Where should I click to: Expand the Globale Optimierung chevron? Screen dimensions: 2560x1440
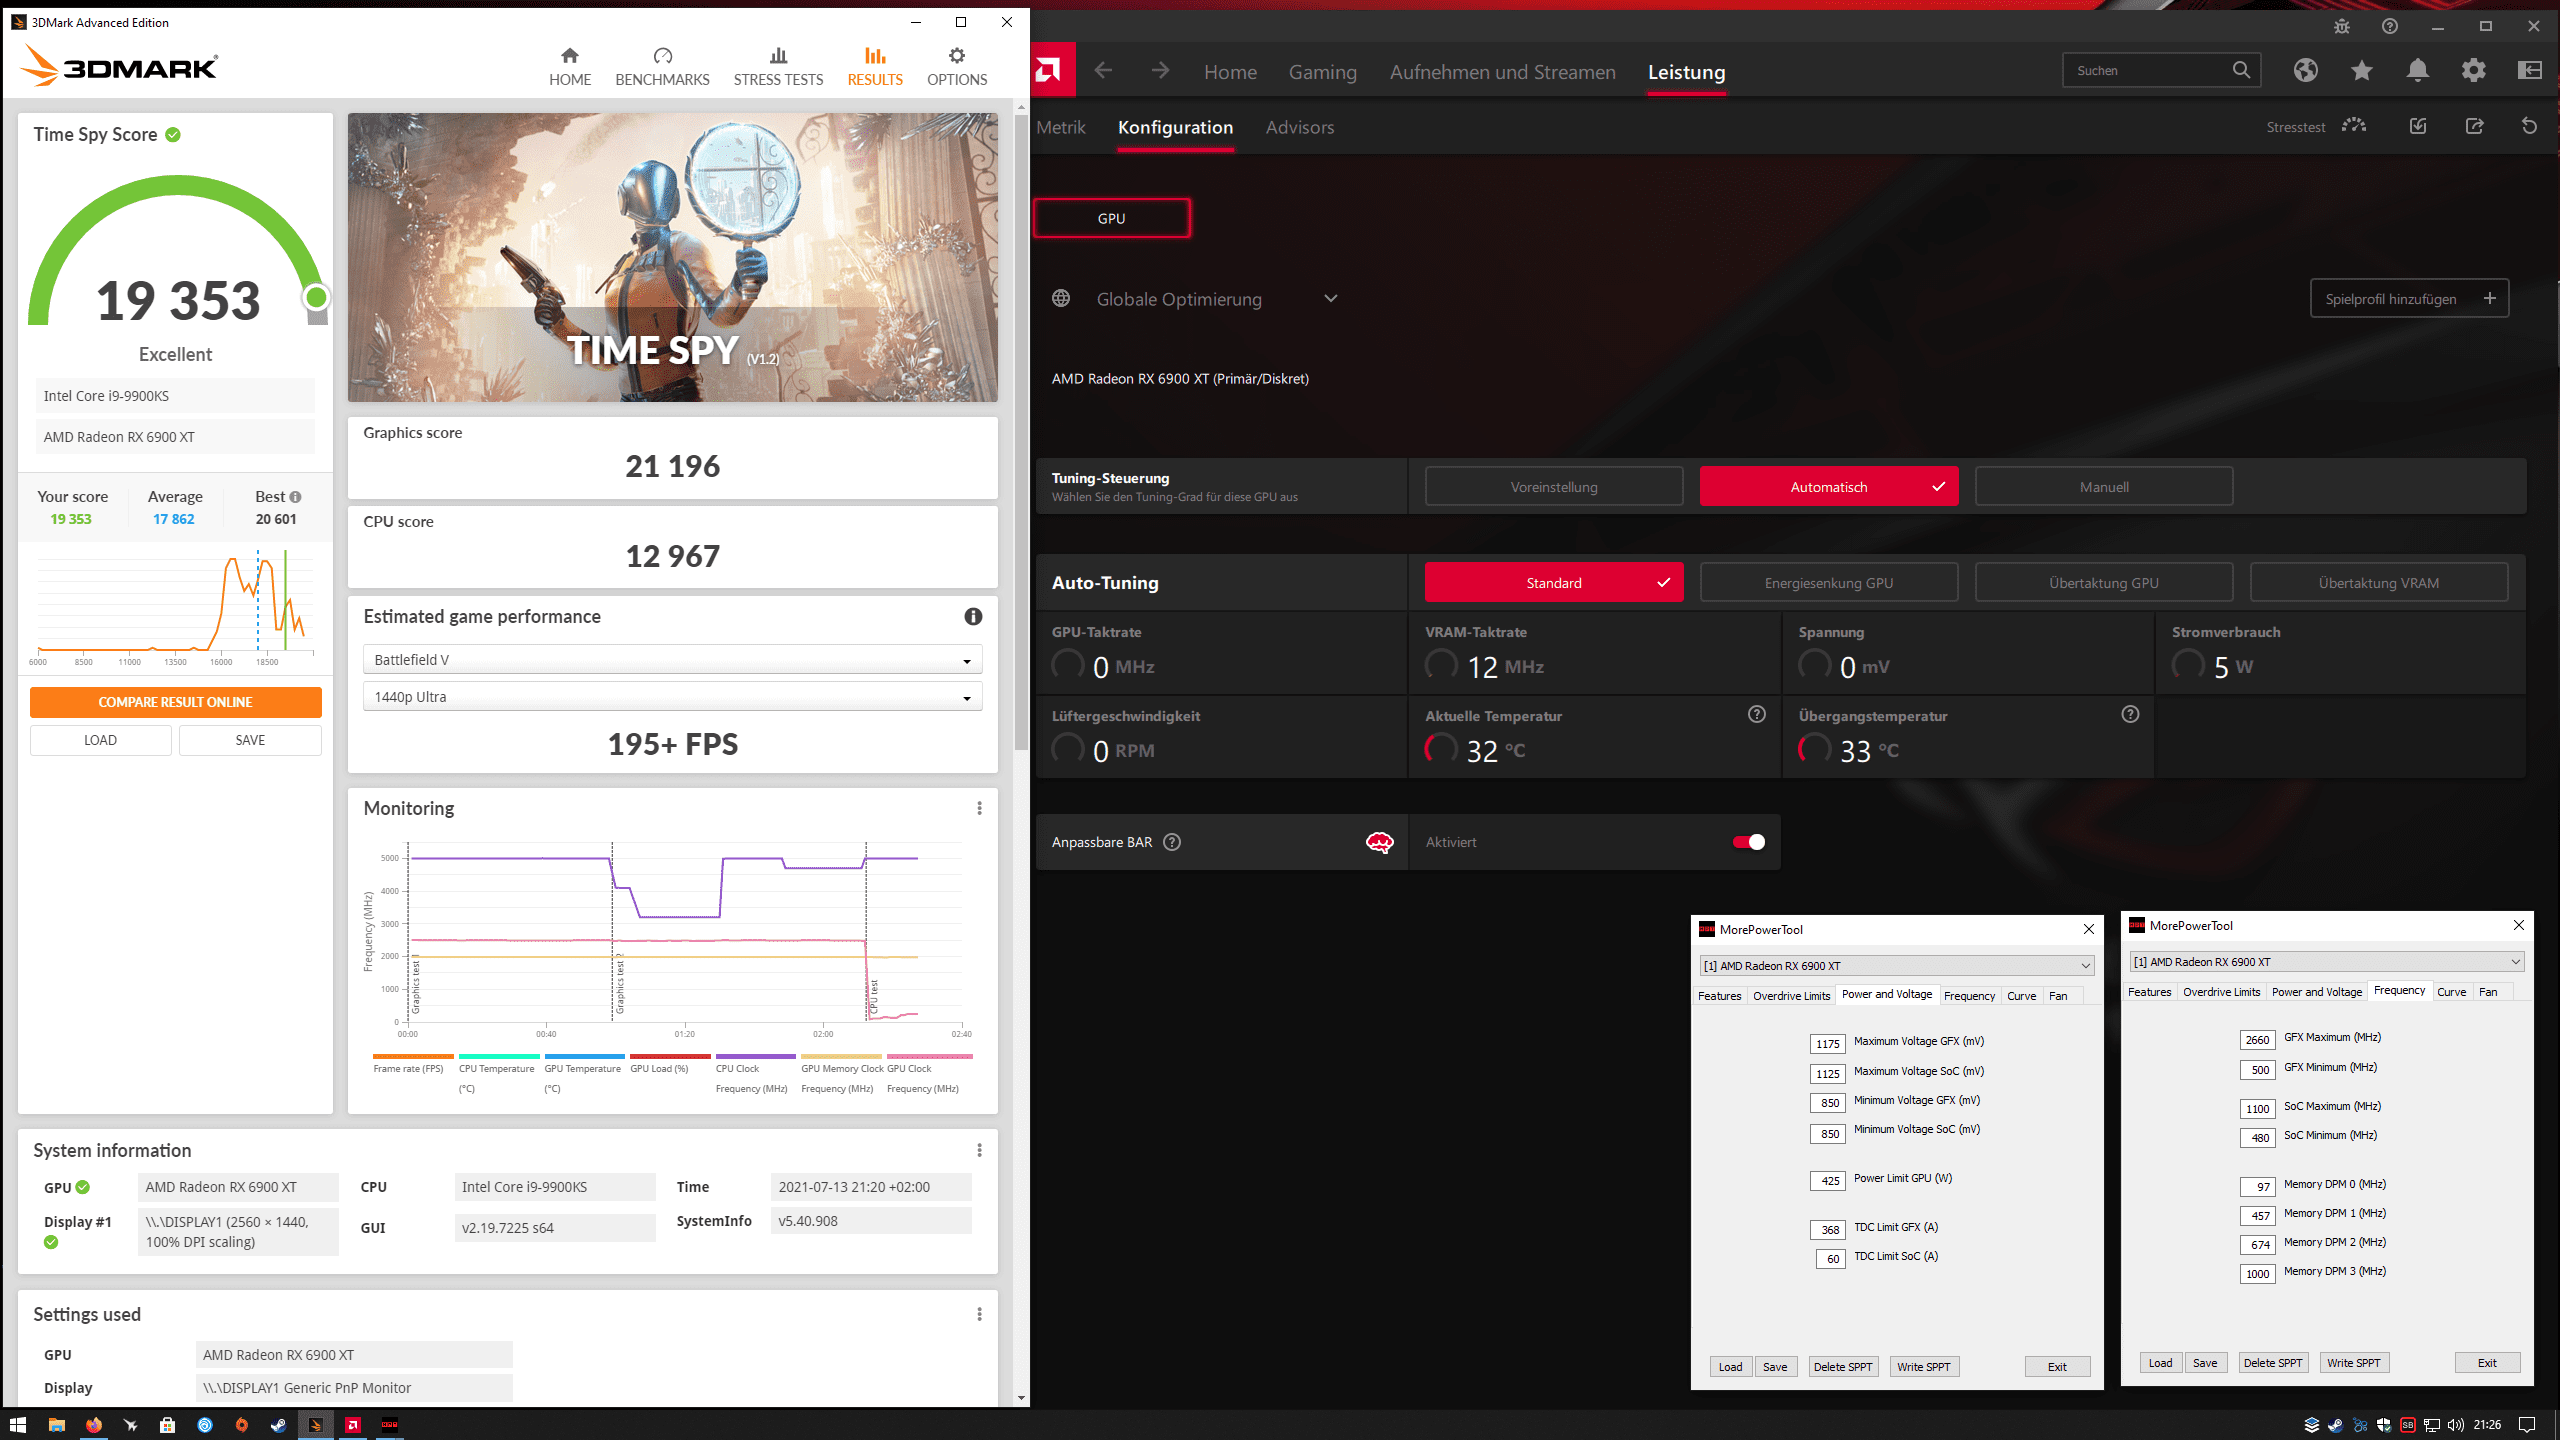[x=1330, y=299]
